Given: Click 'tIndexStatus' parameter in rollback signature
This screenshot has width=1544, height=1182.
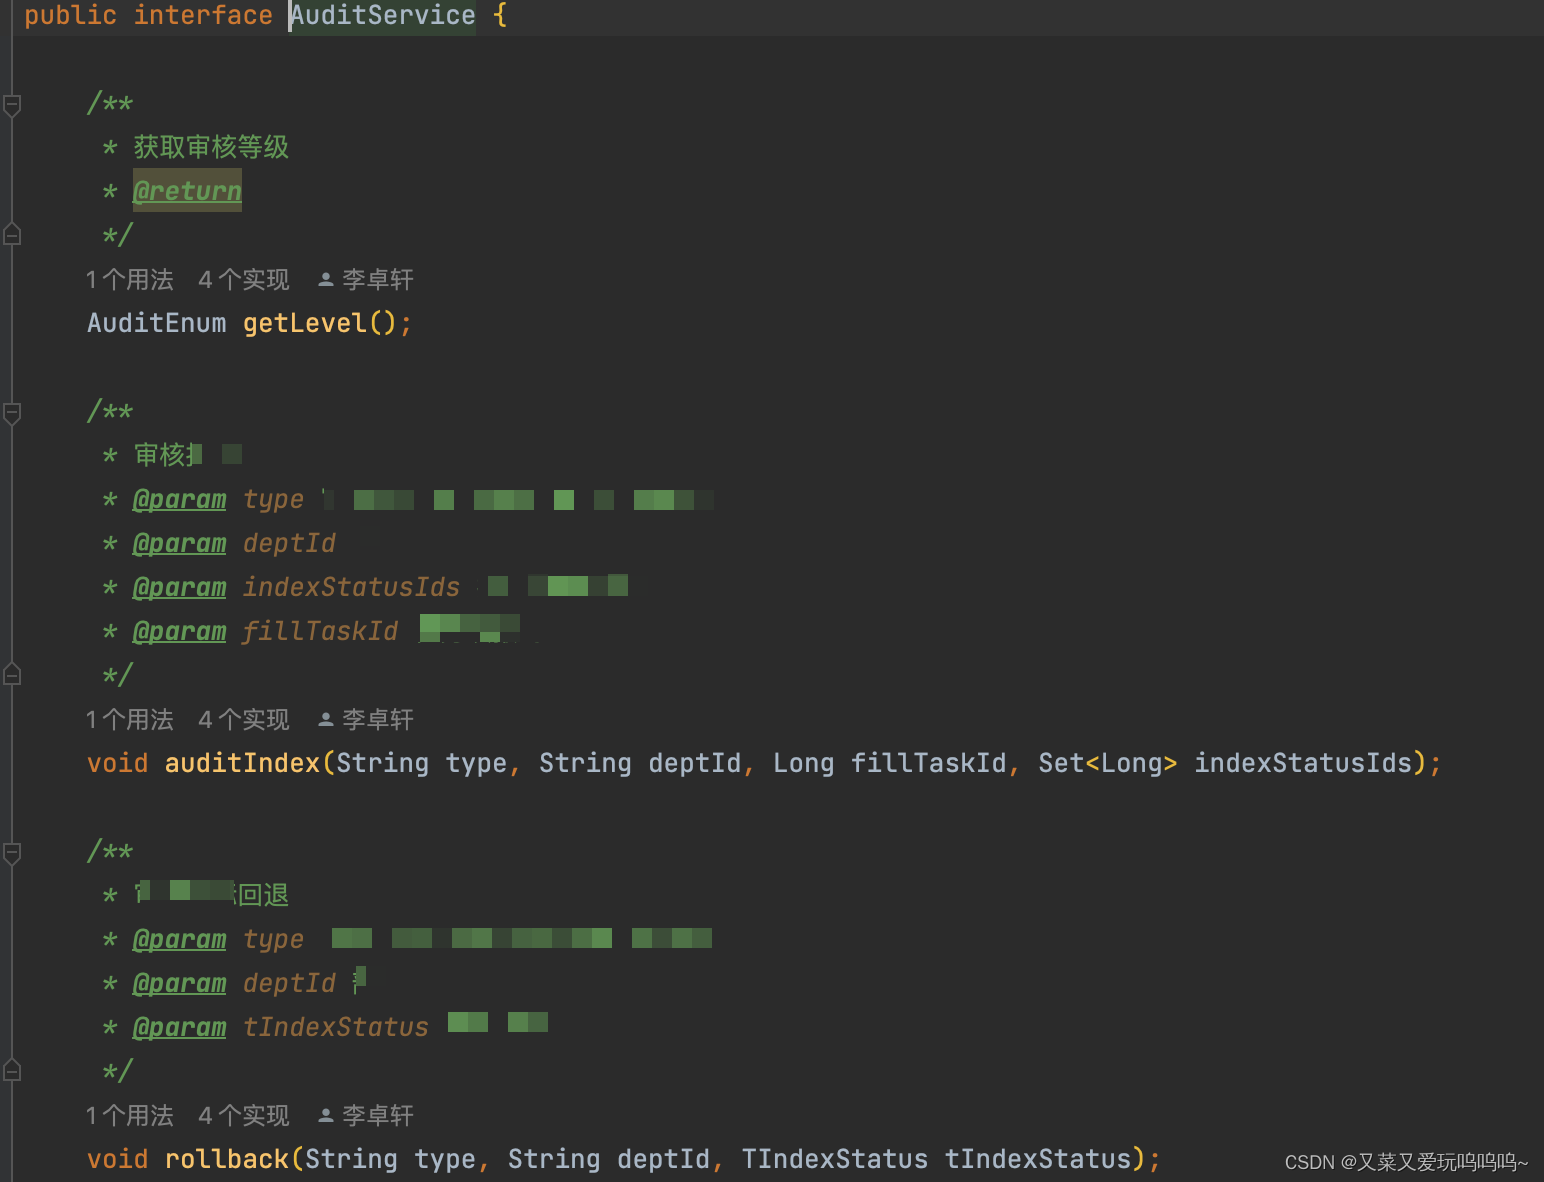Looking at the screenshot, I should [x=1037, y=1159].
